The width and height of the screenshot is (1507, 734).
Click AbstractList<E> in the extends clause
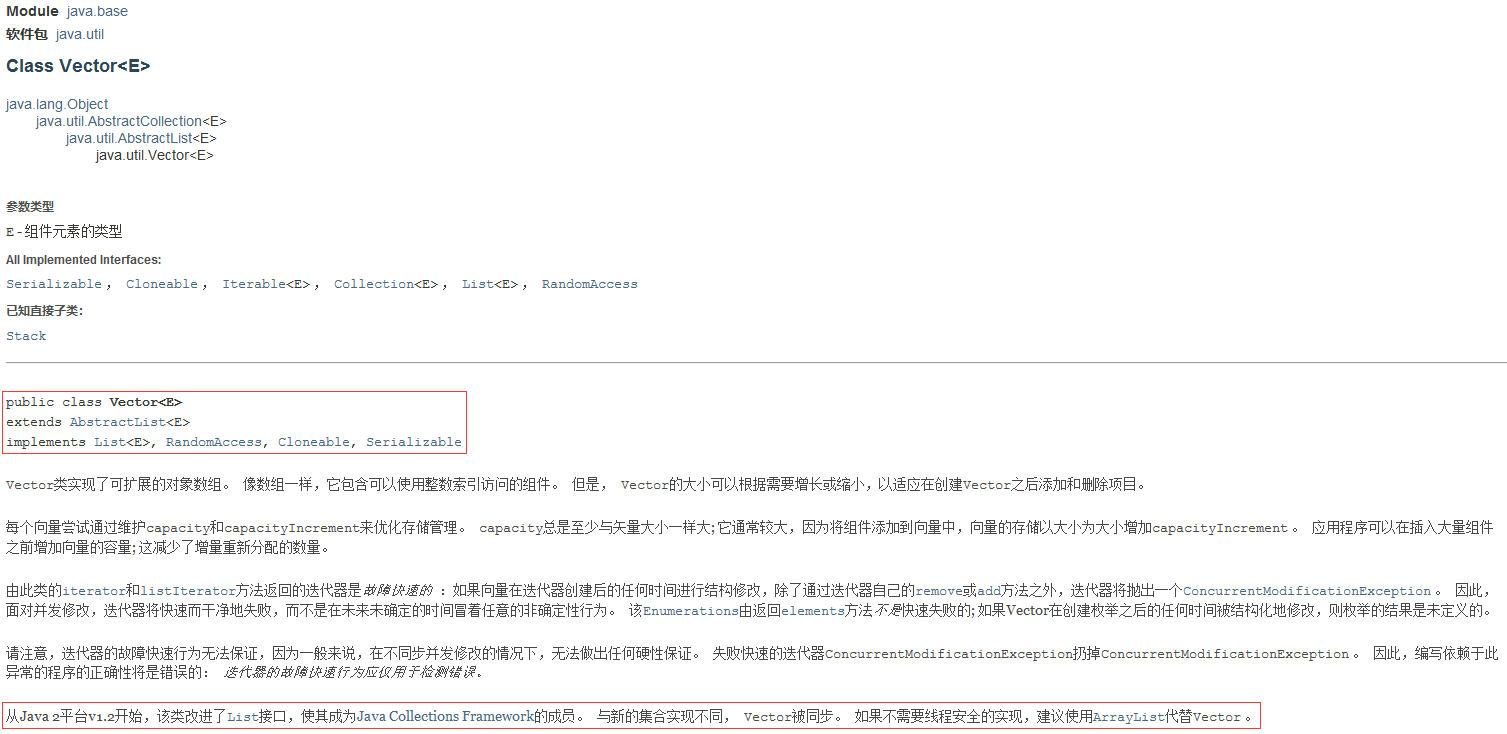130,422
